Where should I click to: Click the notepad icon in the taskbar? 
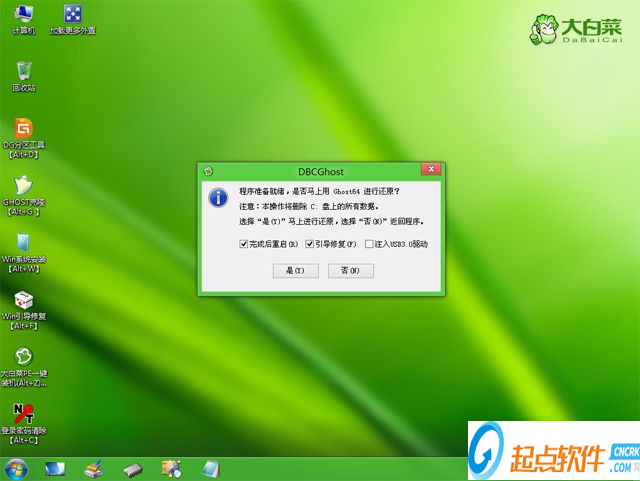pos(211,469)
